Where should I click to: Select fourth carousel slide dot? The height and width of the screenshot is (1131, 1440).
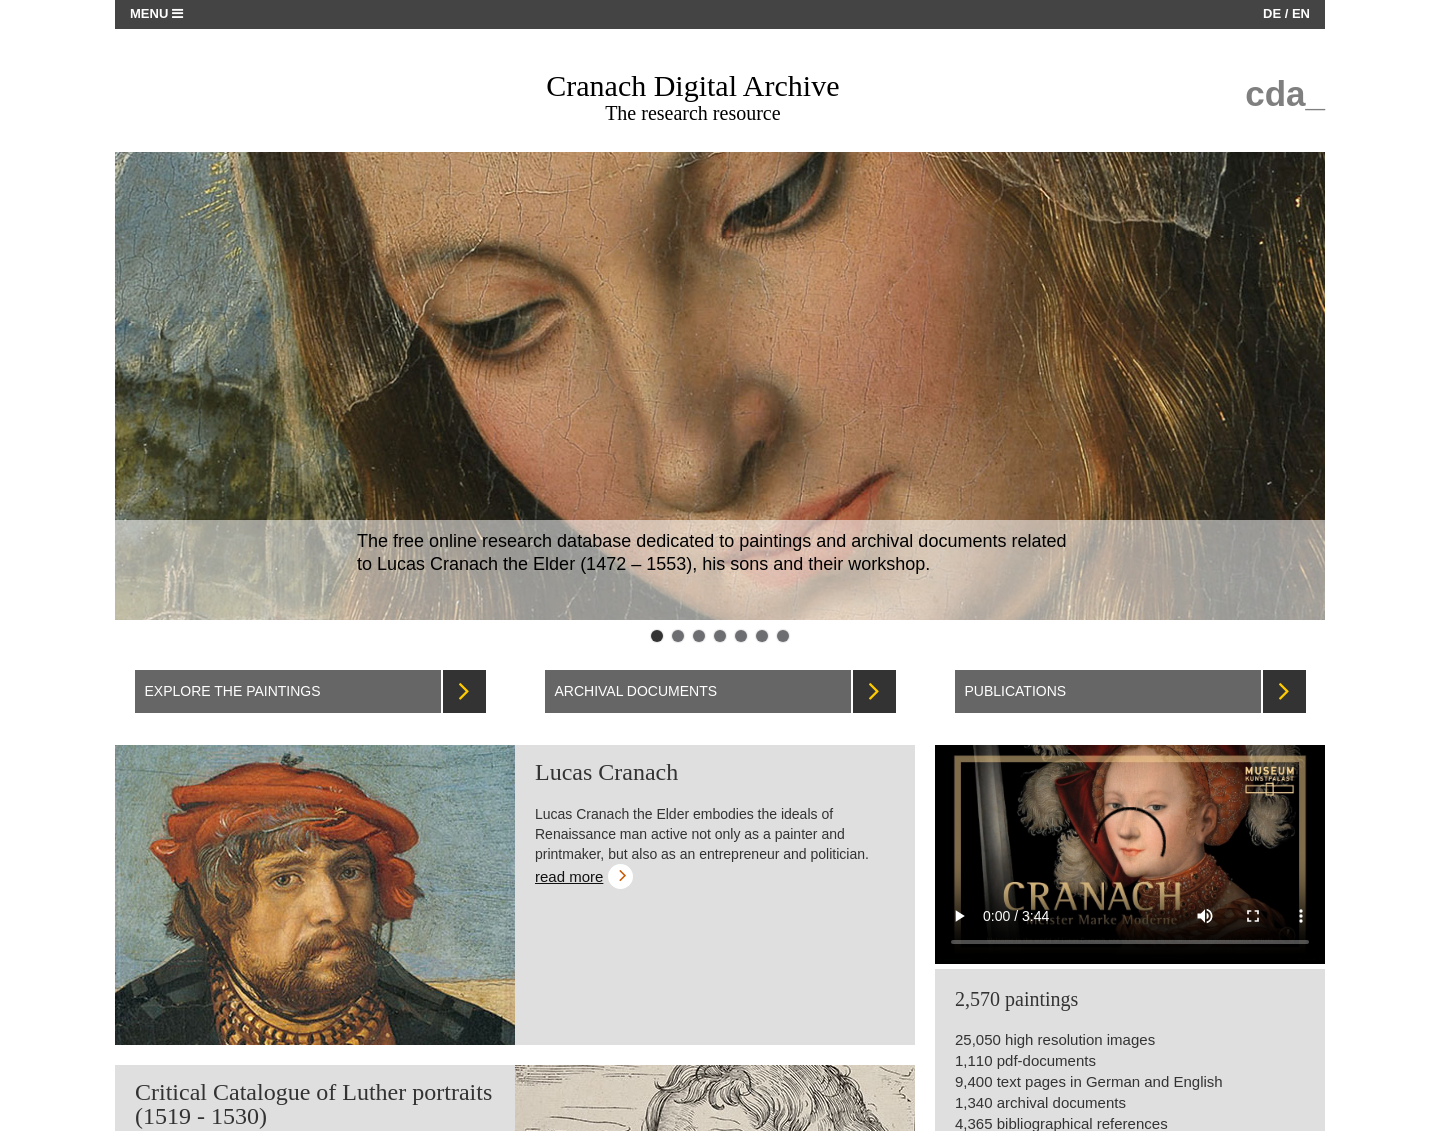click(720, 636)
